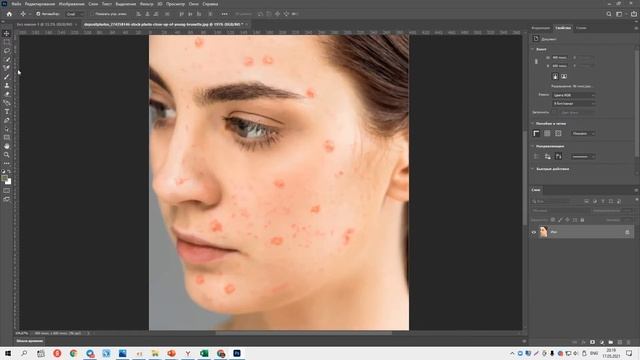Open the Изображение menu
The width and height of the screenshot is (640, 360).
(71, 4)
